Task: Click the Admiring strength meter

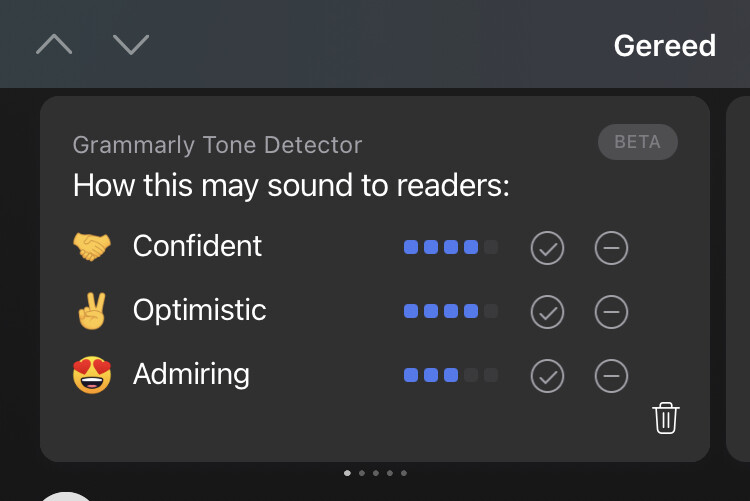Action: [x=451, y=375]
